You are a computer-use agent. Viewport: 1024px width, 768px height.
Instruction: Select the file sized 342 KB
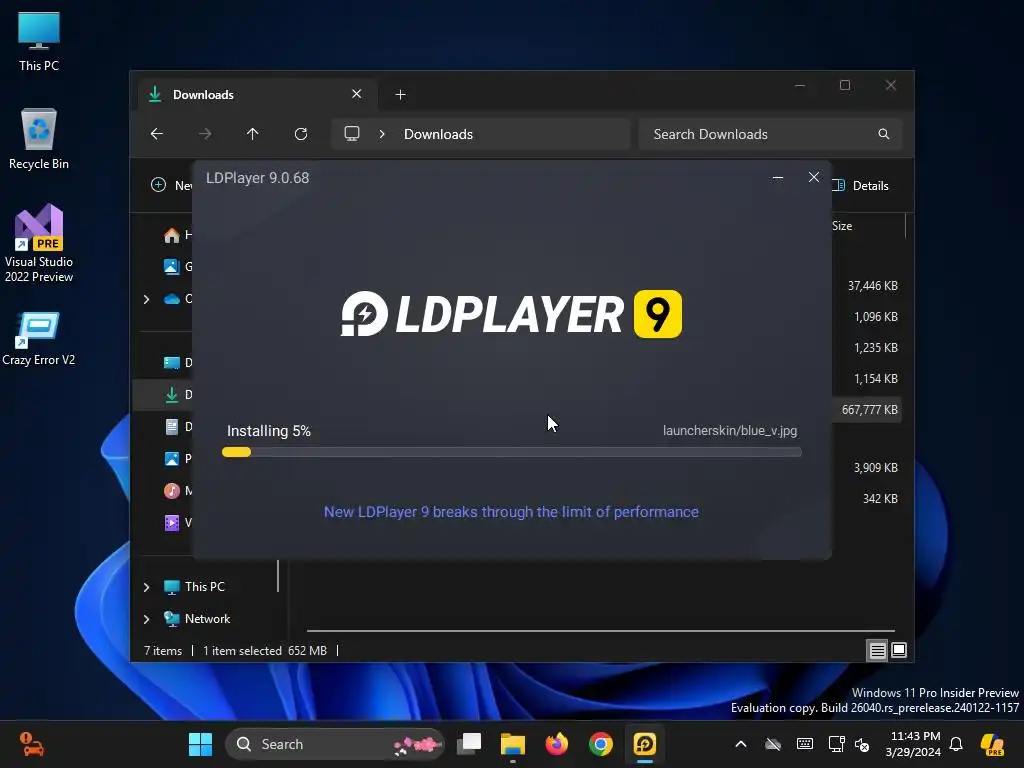click(880, 498)
